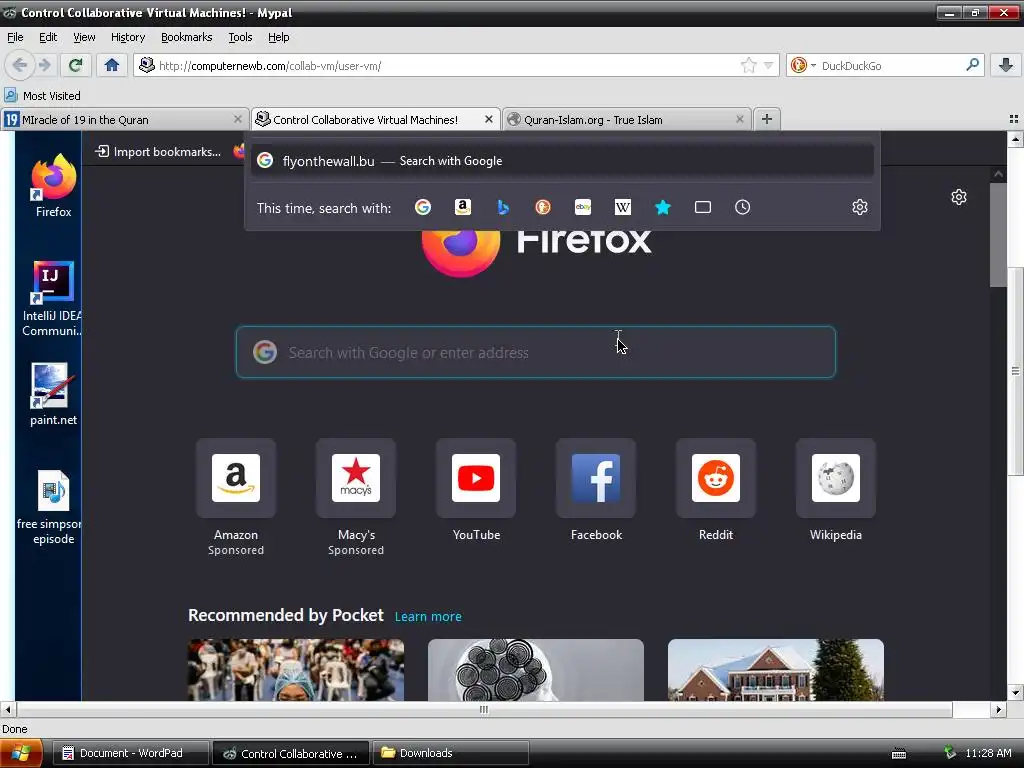
Task: Open the Tools menu
Action: tap(240, 37)
